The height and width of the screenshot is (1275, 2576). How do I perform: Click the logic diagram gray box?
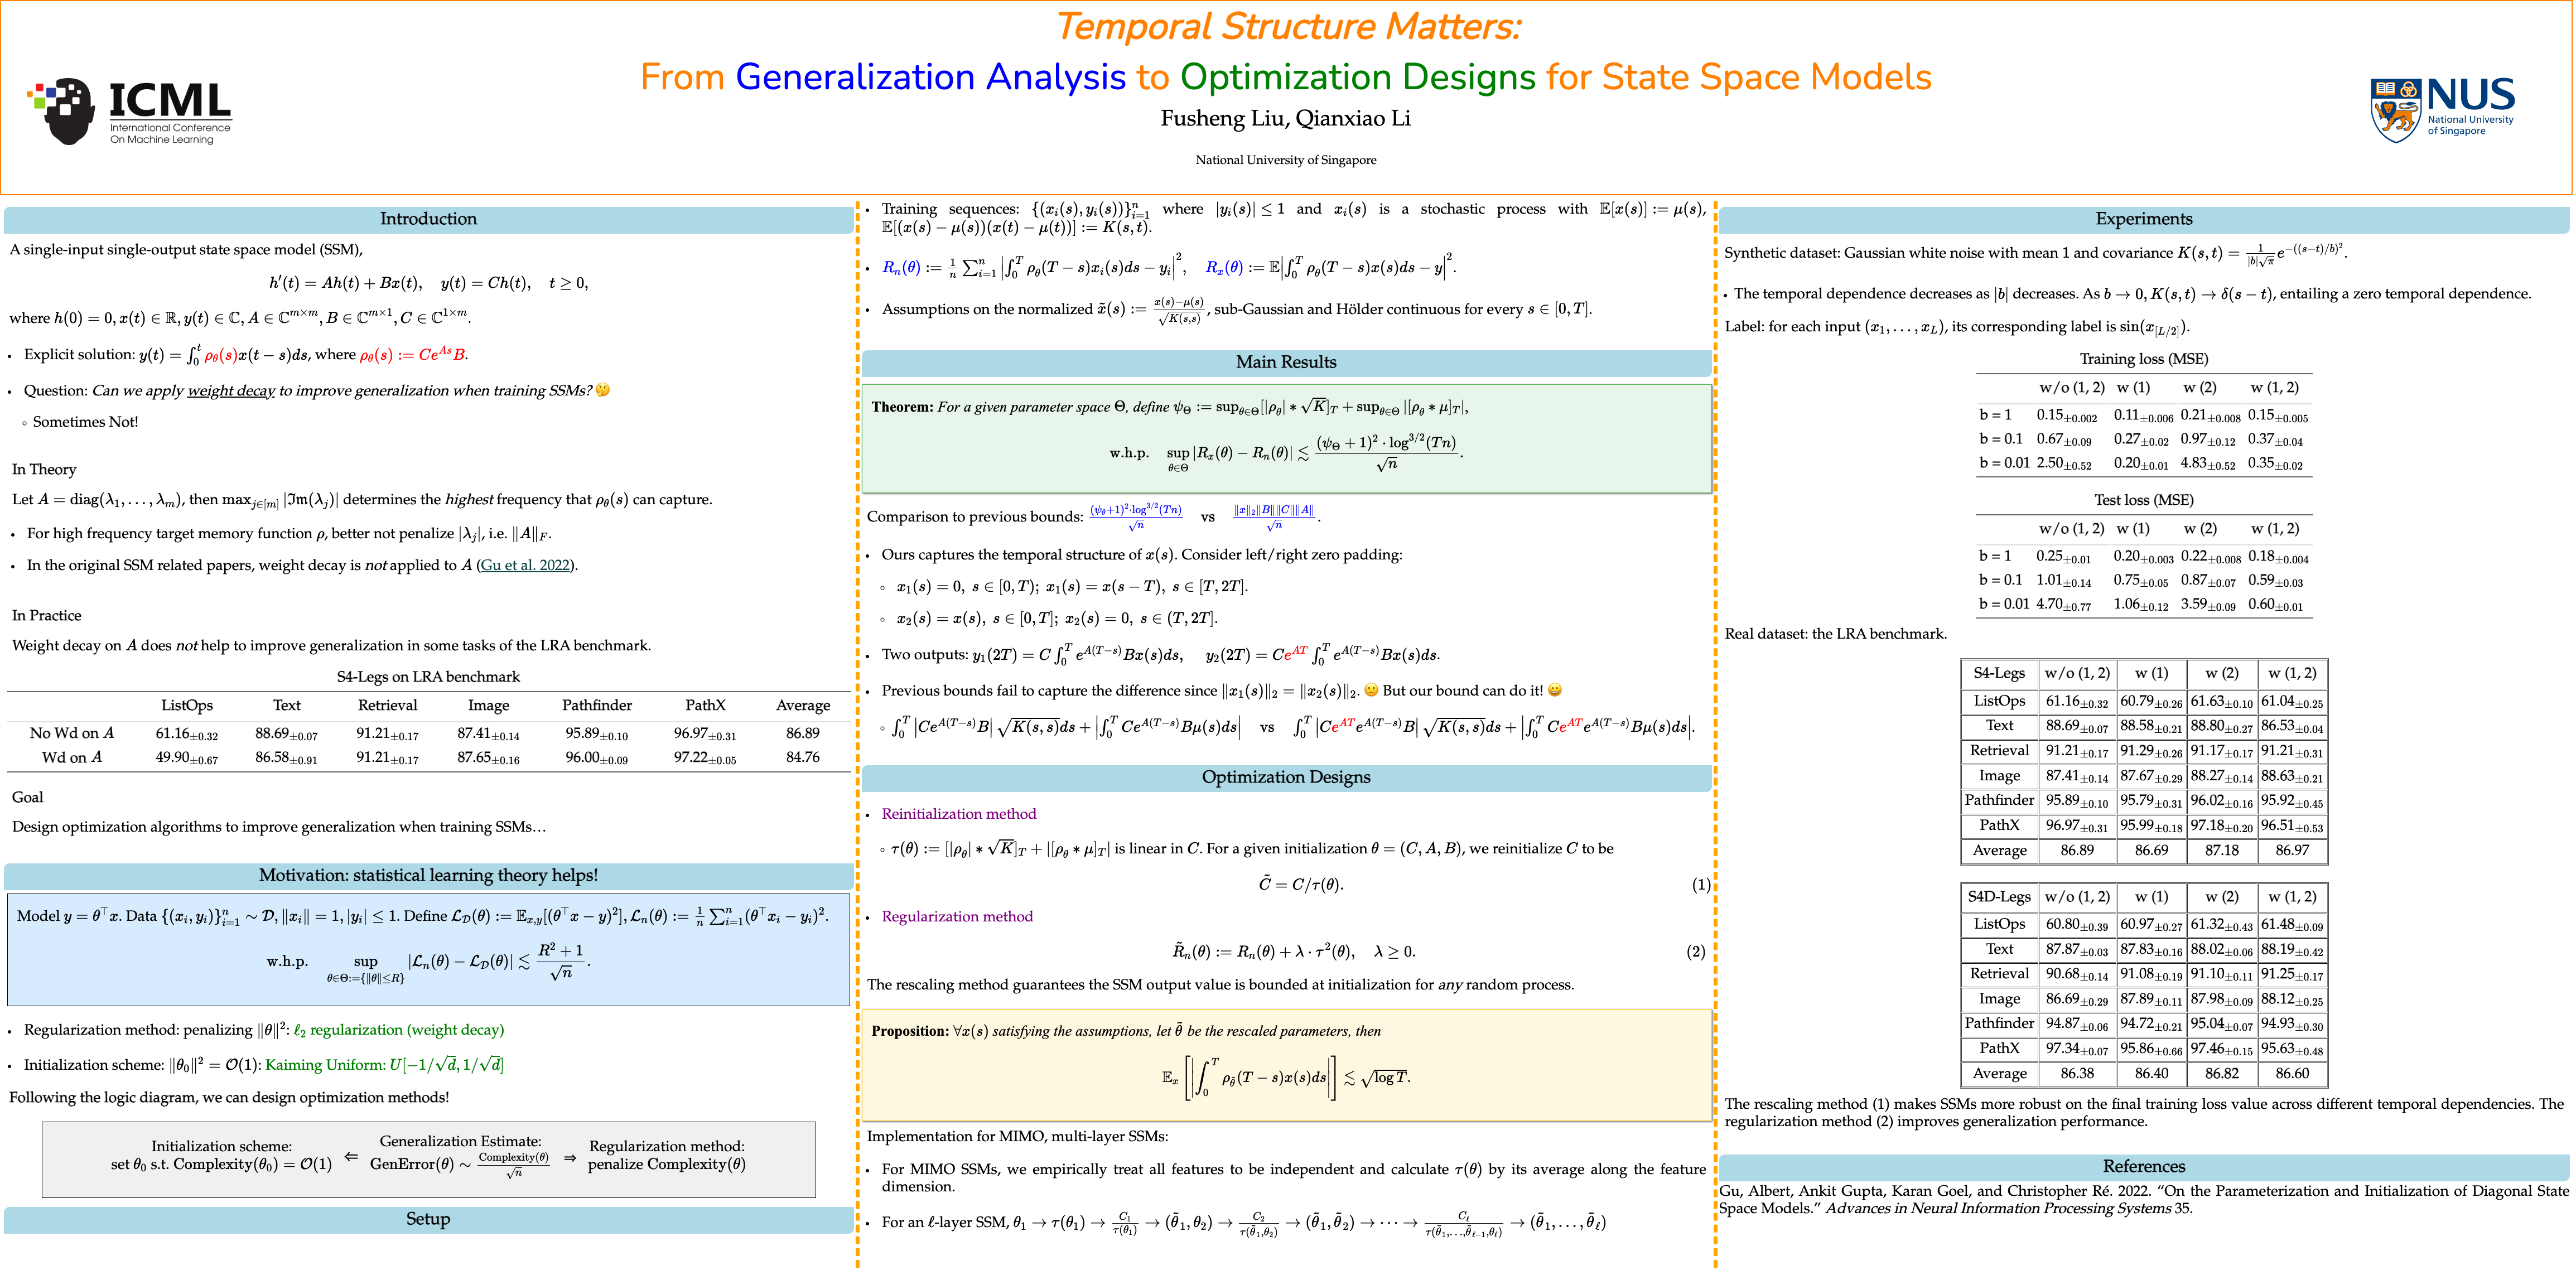[428, 1159]
